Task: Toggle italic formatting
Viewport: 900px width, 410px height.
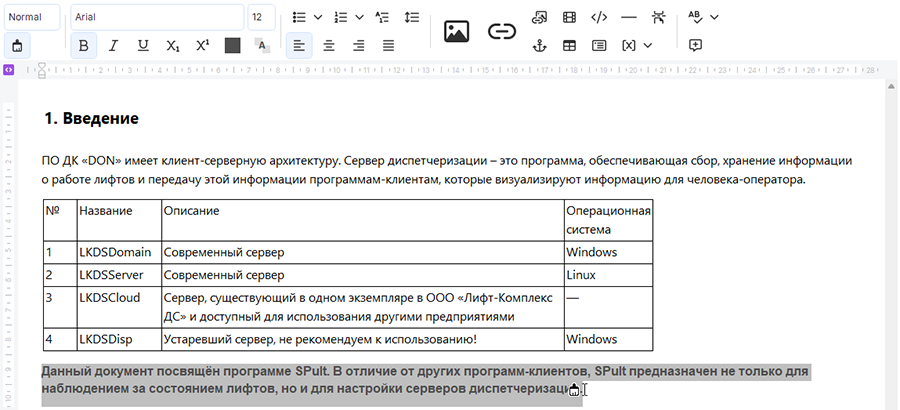Action: click(113, 46)
